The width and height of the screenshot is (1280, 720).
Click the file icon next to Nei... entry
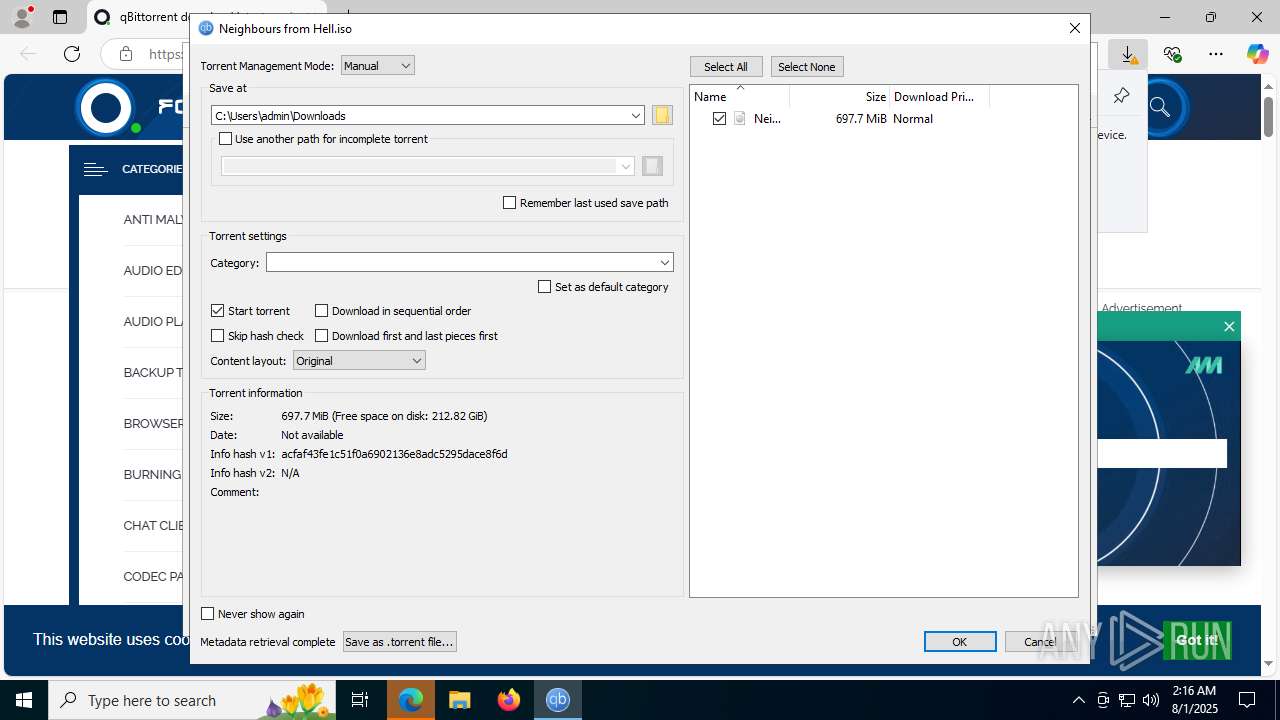click(x=740, y=118)
